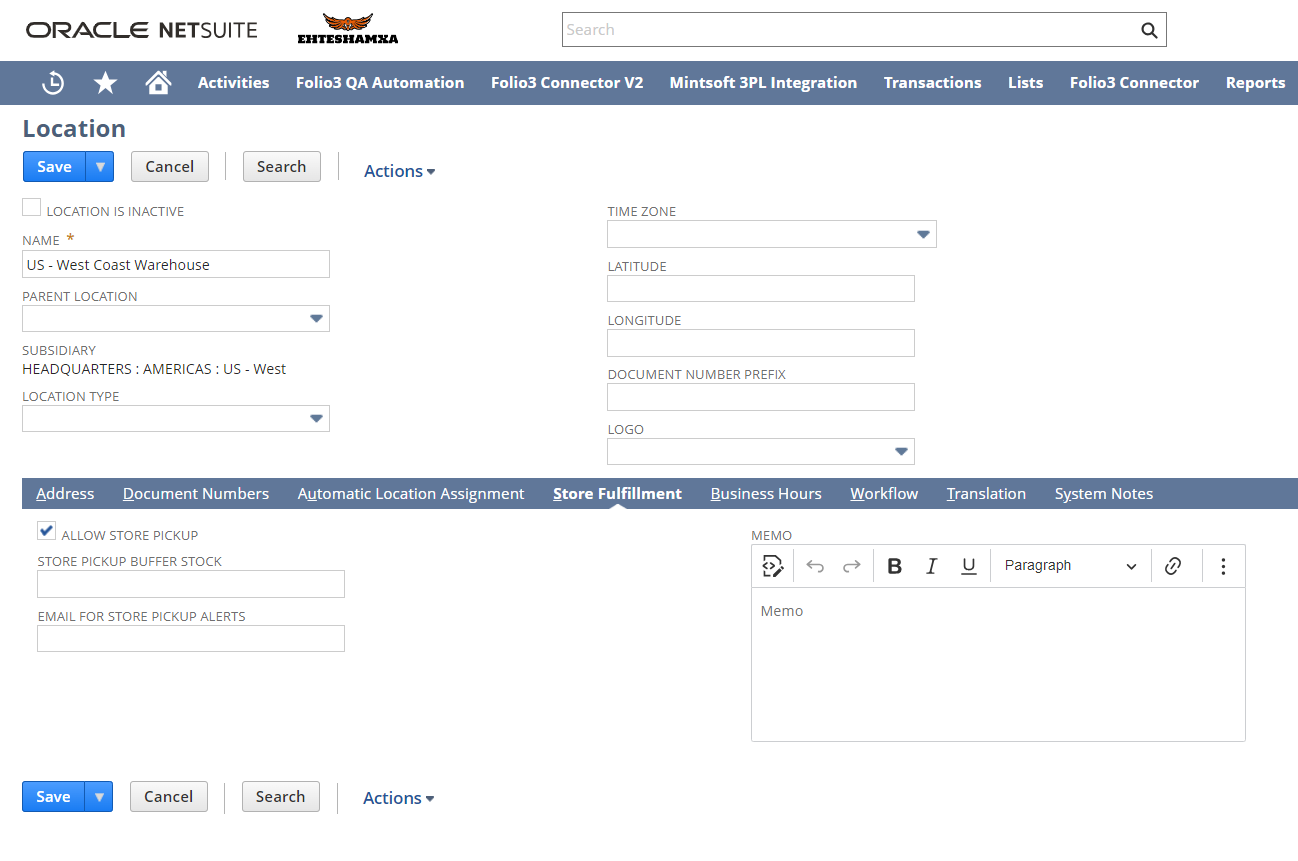This screenshot has width=1298, height=861.
Task: Focus the Store Pickup Buffer Stock field
Action: coord(191,584)
